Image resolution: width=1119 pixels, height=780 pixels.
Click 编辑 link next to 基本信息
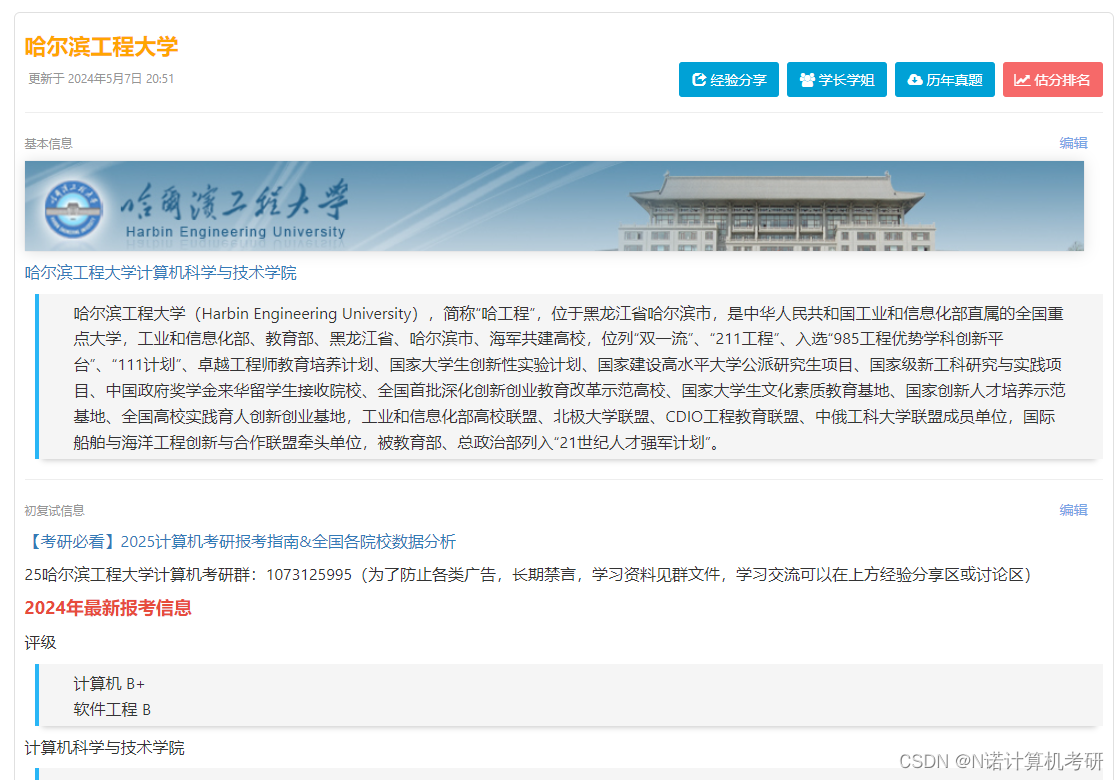[x=1073, y=143]
